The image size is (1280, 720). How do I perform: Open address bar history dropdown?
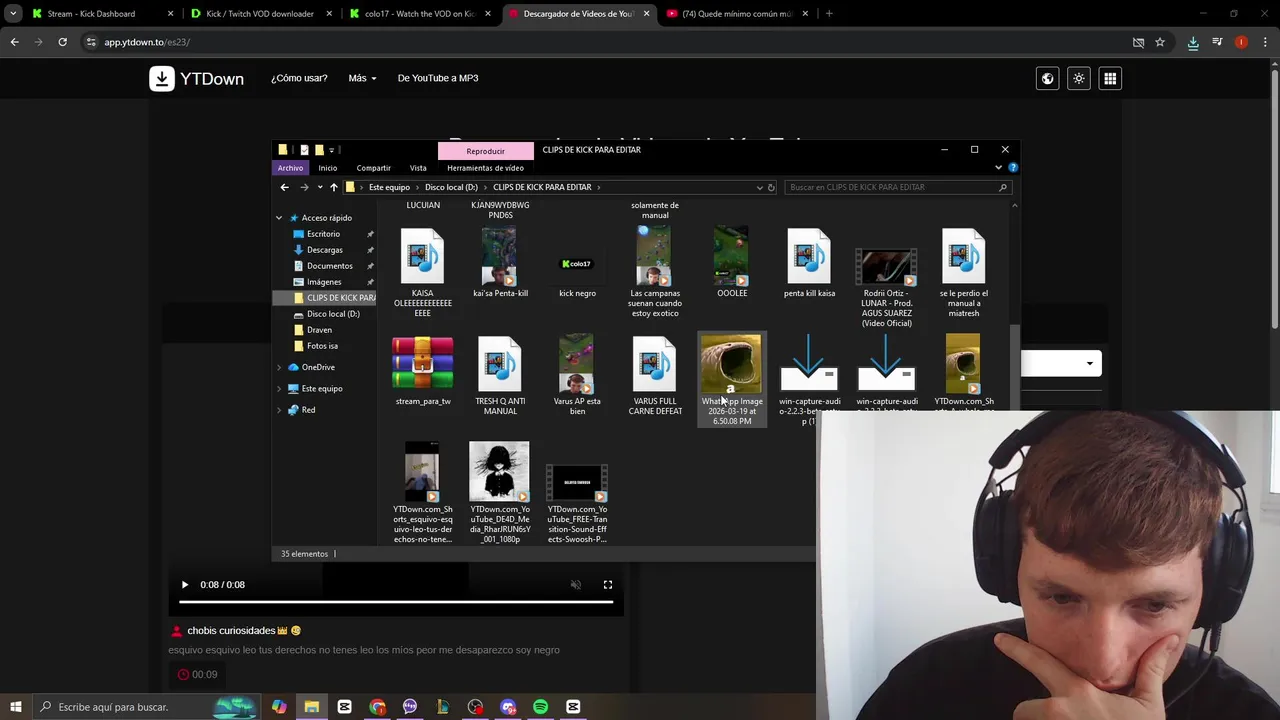tap(759, 187)
